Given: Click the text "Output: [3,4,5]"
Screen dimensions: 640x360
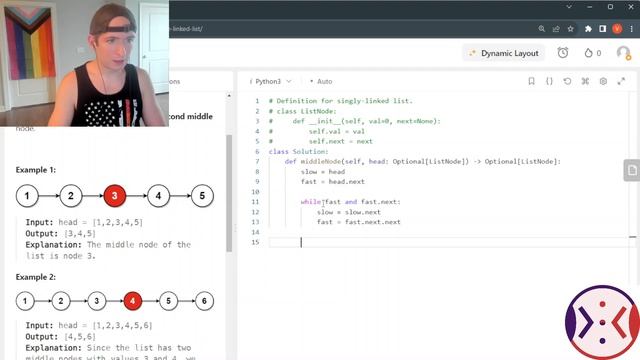Looking at the screenshot, I should [60, 234].
